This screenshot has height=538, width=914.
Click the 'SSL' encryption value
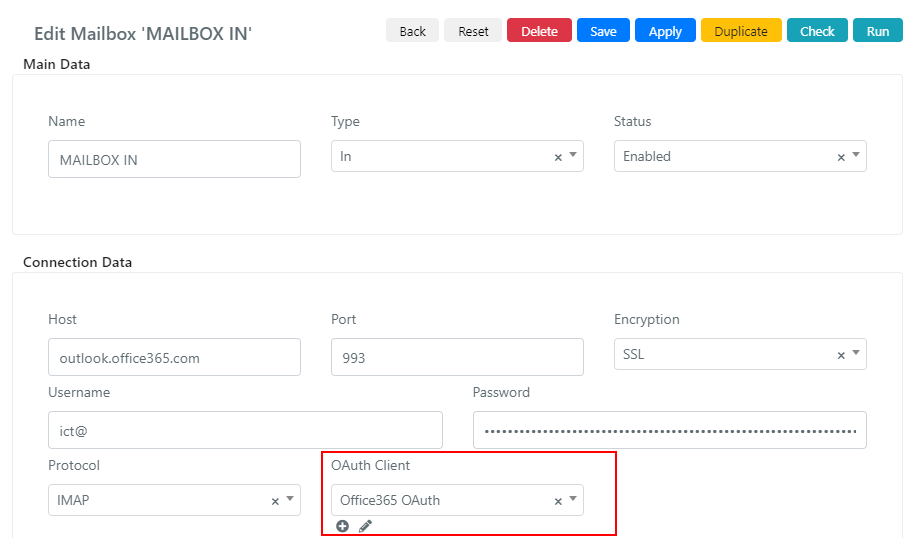pyautogui.click(x=634, y=354)
